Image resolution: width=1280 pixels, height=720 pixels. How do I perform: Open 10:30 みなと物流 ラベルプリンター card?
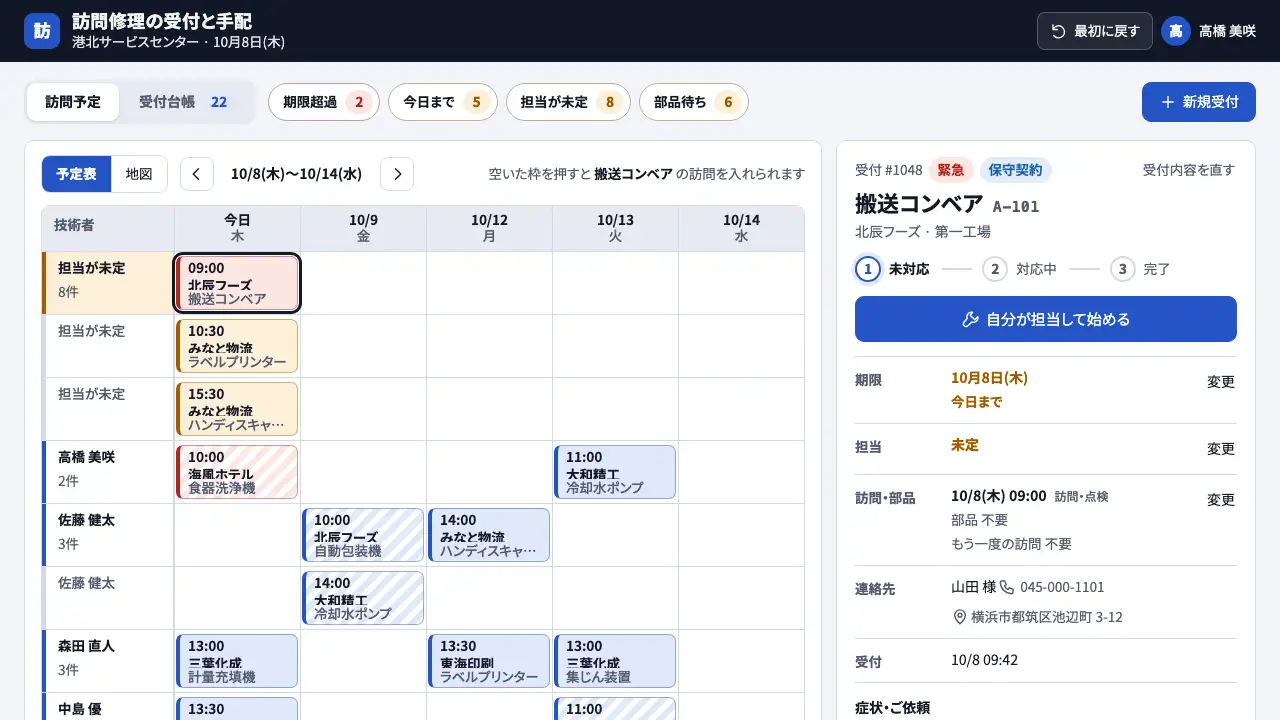237,346
